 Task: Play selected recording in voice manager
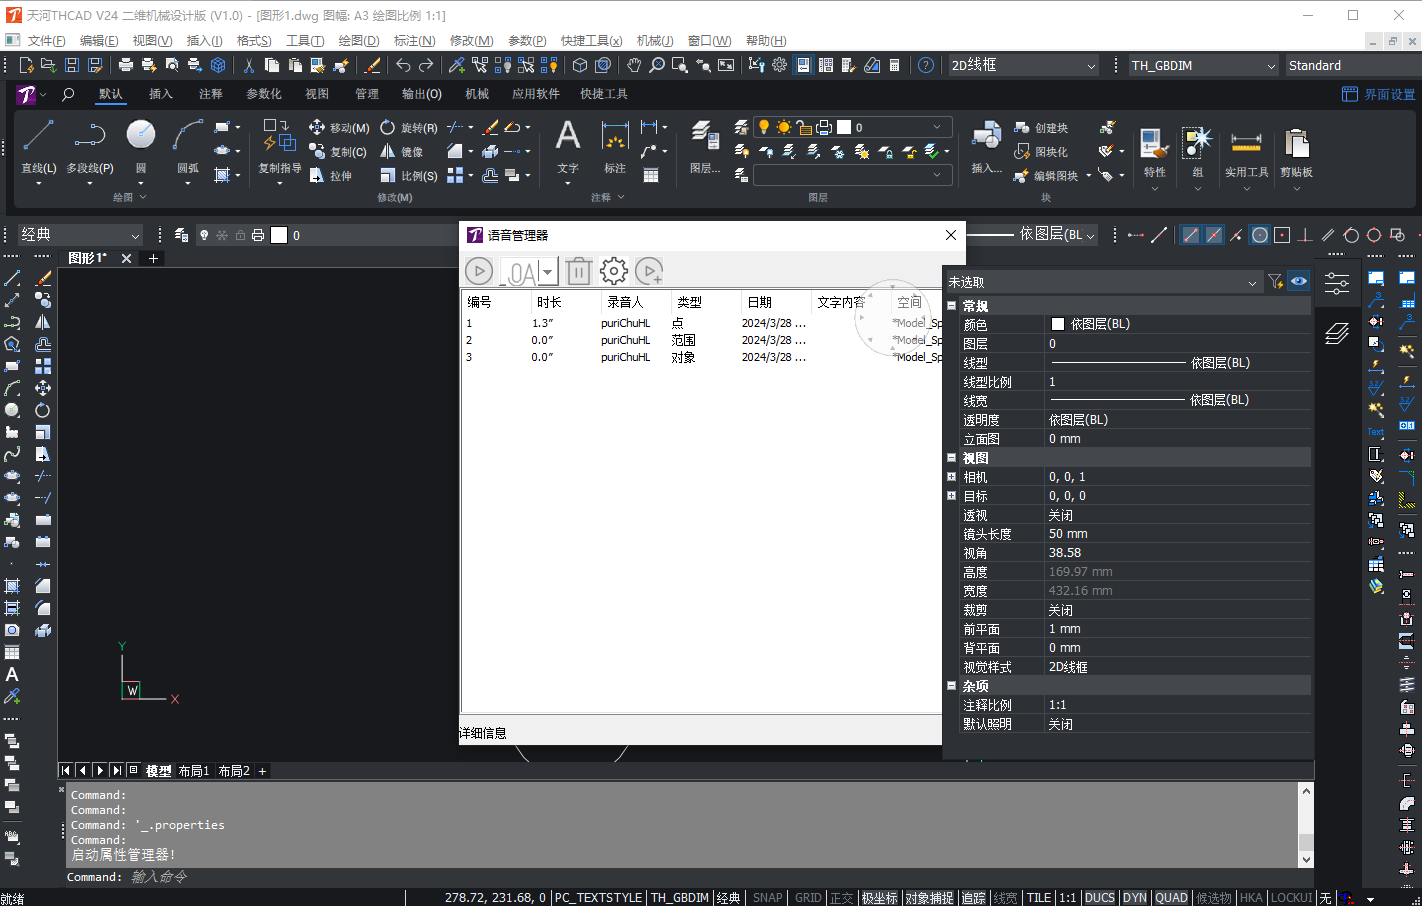[479, 271]
